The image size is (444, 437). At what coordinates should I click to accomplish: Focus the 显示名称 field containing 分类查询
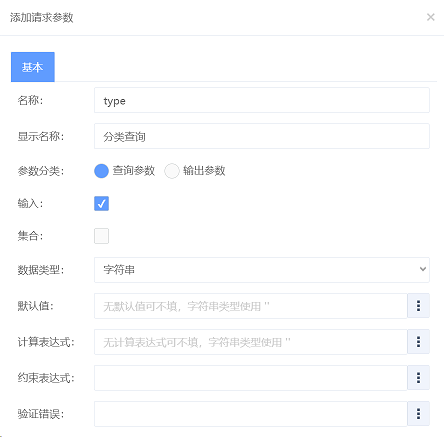[x=262, y=136]
